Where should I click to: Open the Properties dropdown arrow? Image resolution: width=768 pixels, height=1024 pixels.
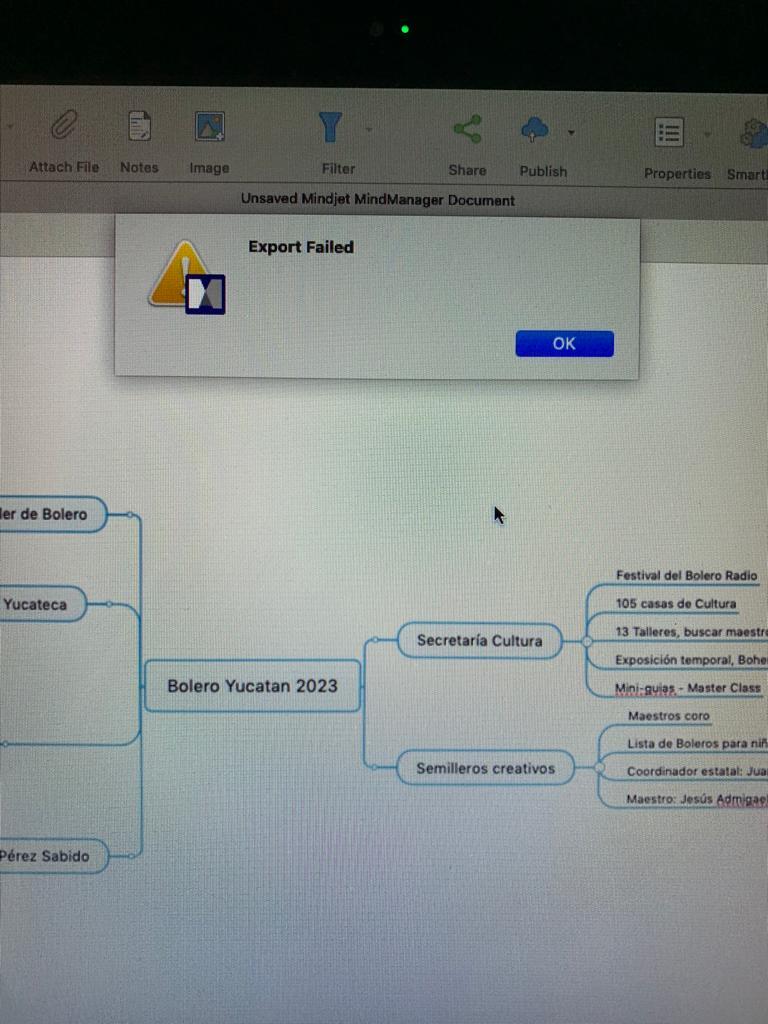(x=706, y=134)
